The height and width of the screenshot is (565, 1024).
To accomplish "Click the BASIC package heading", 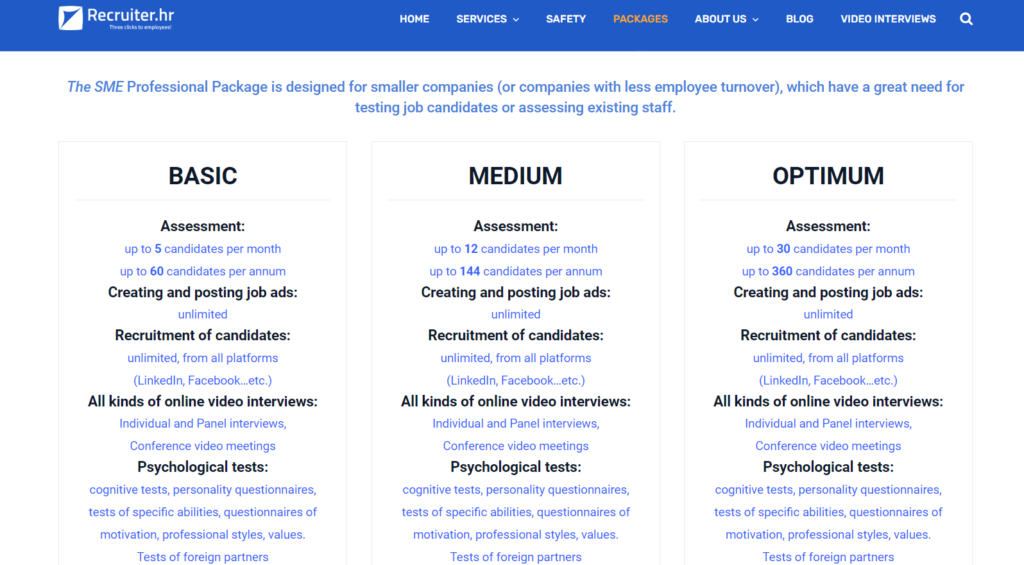I will (x=202, y=176).
